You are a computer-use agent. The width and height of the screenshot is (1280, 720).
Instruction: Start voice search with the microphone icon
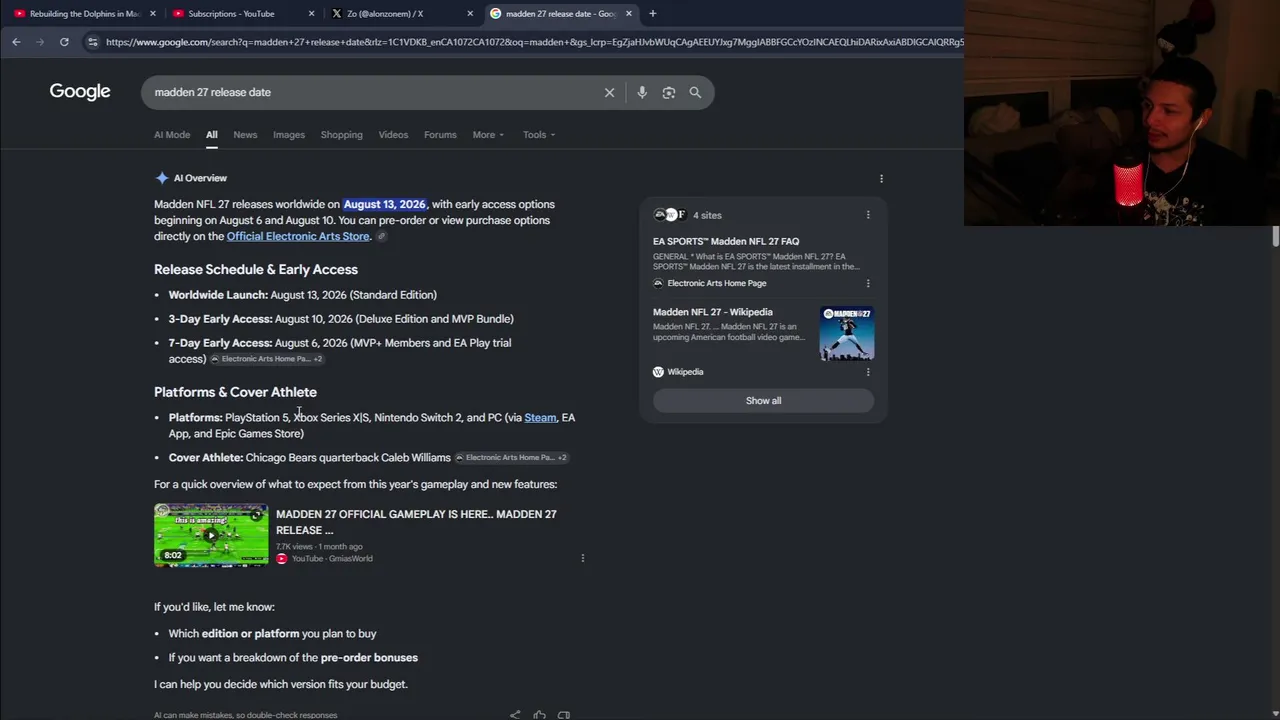tap(642, 92)
